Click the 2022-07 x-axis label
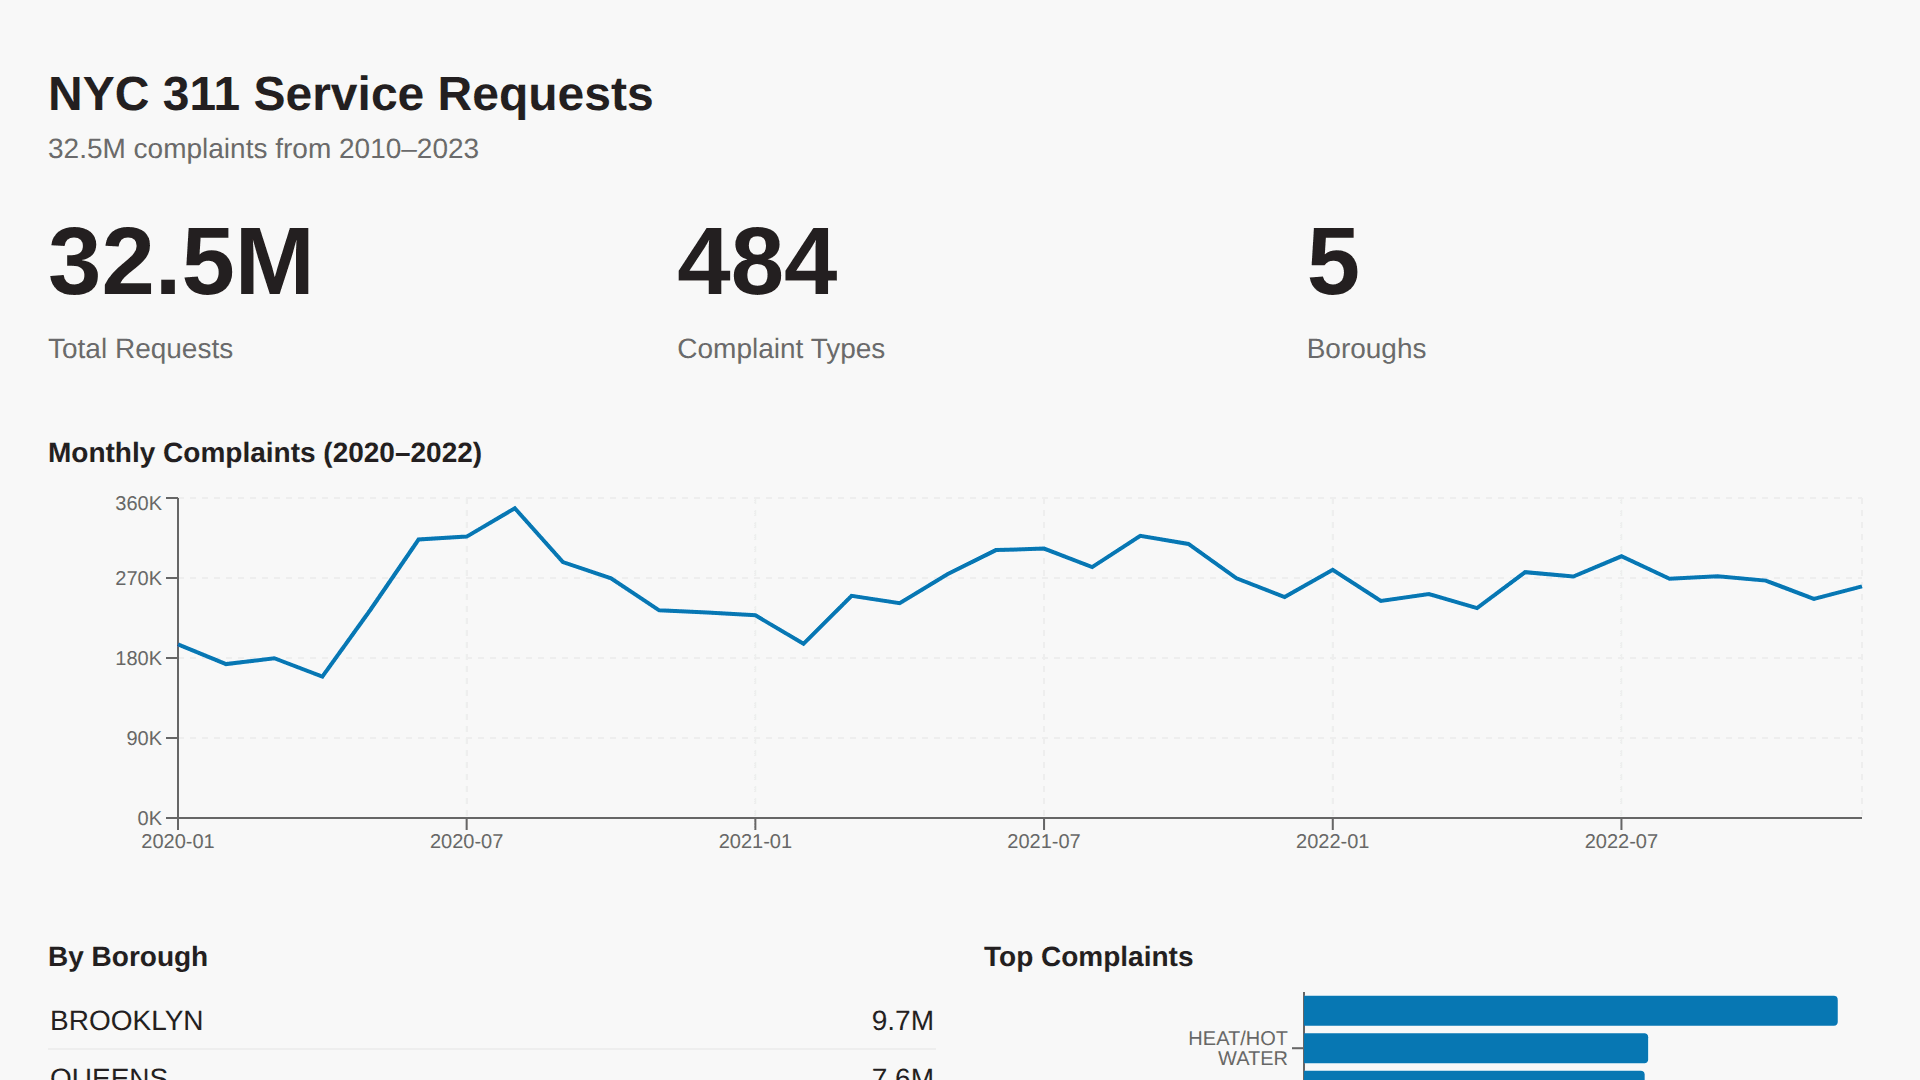The height and width of the screenshot is (1080, 1920). pyautogui.click(x=1620, y=841)
